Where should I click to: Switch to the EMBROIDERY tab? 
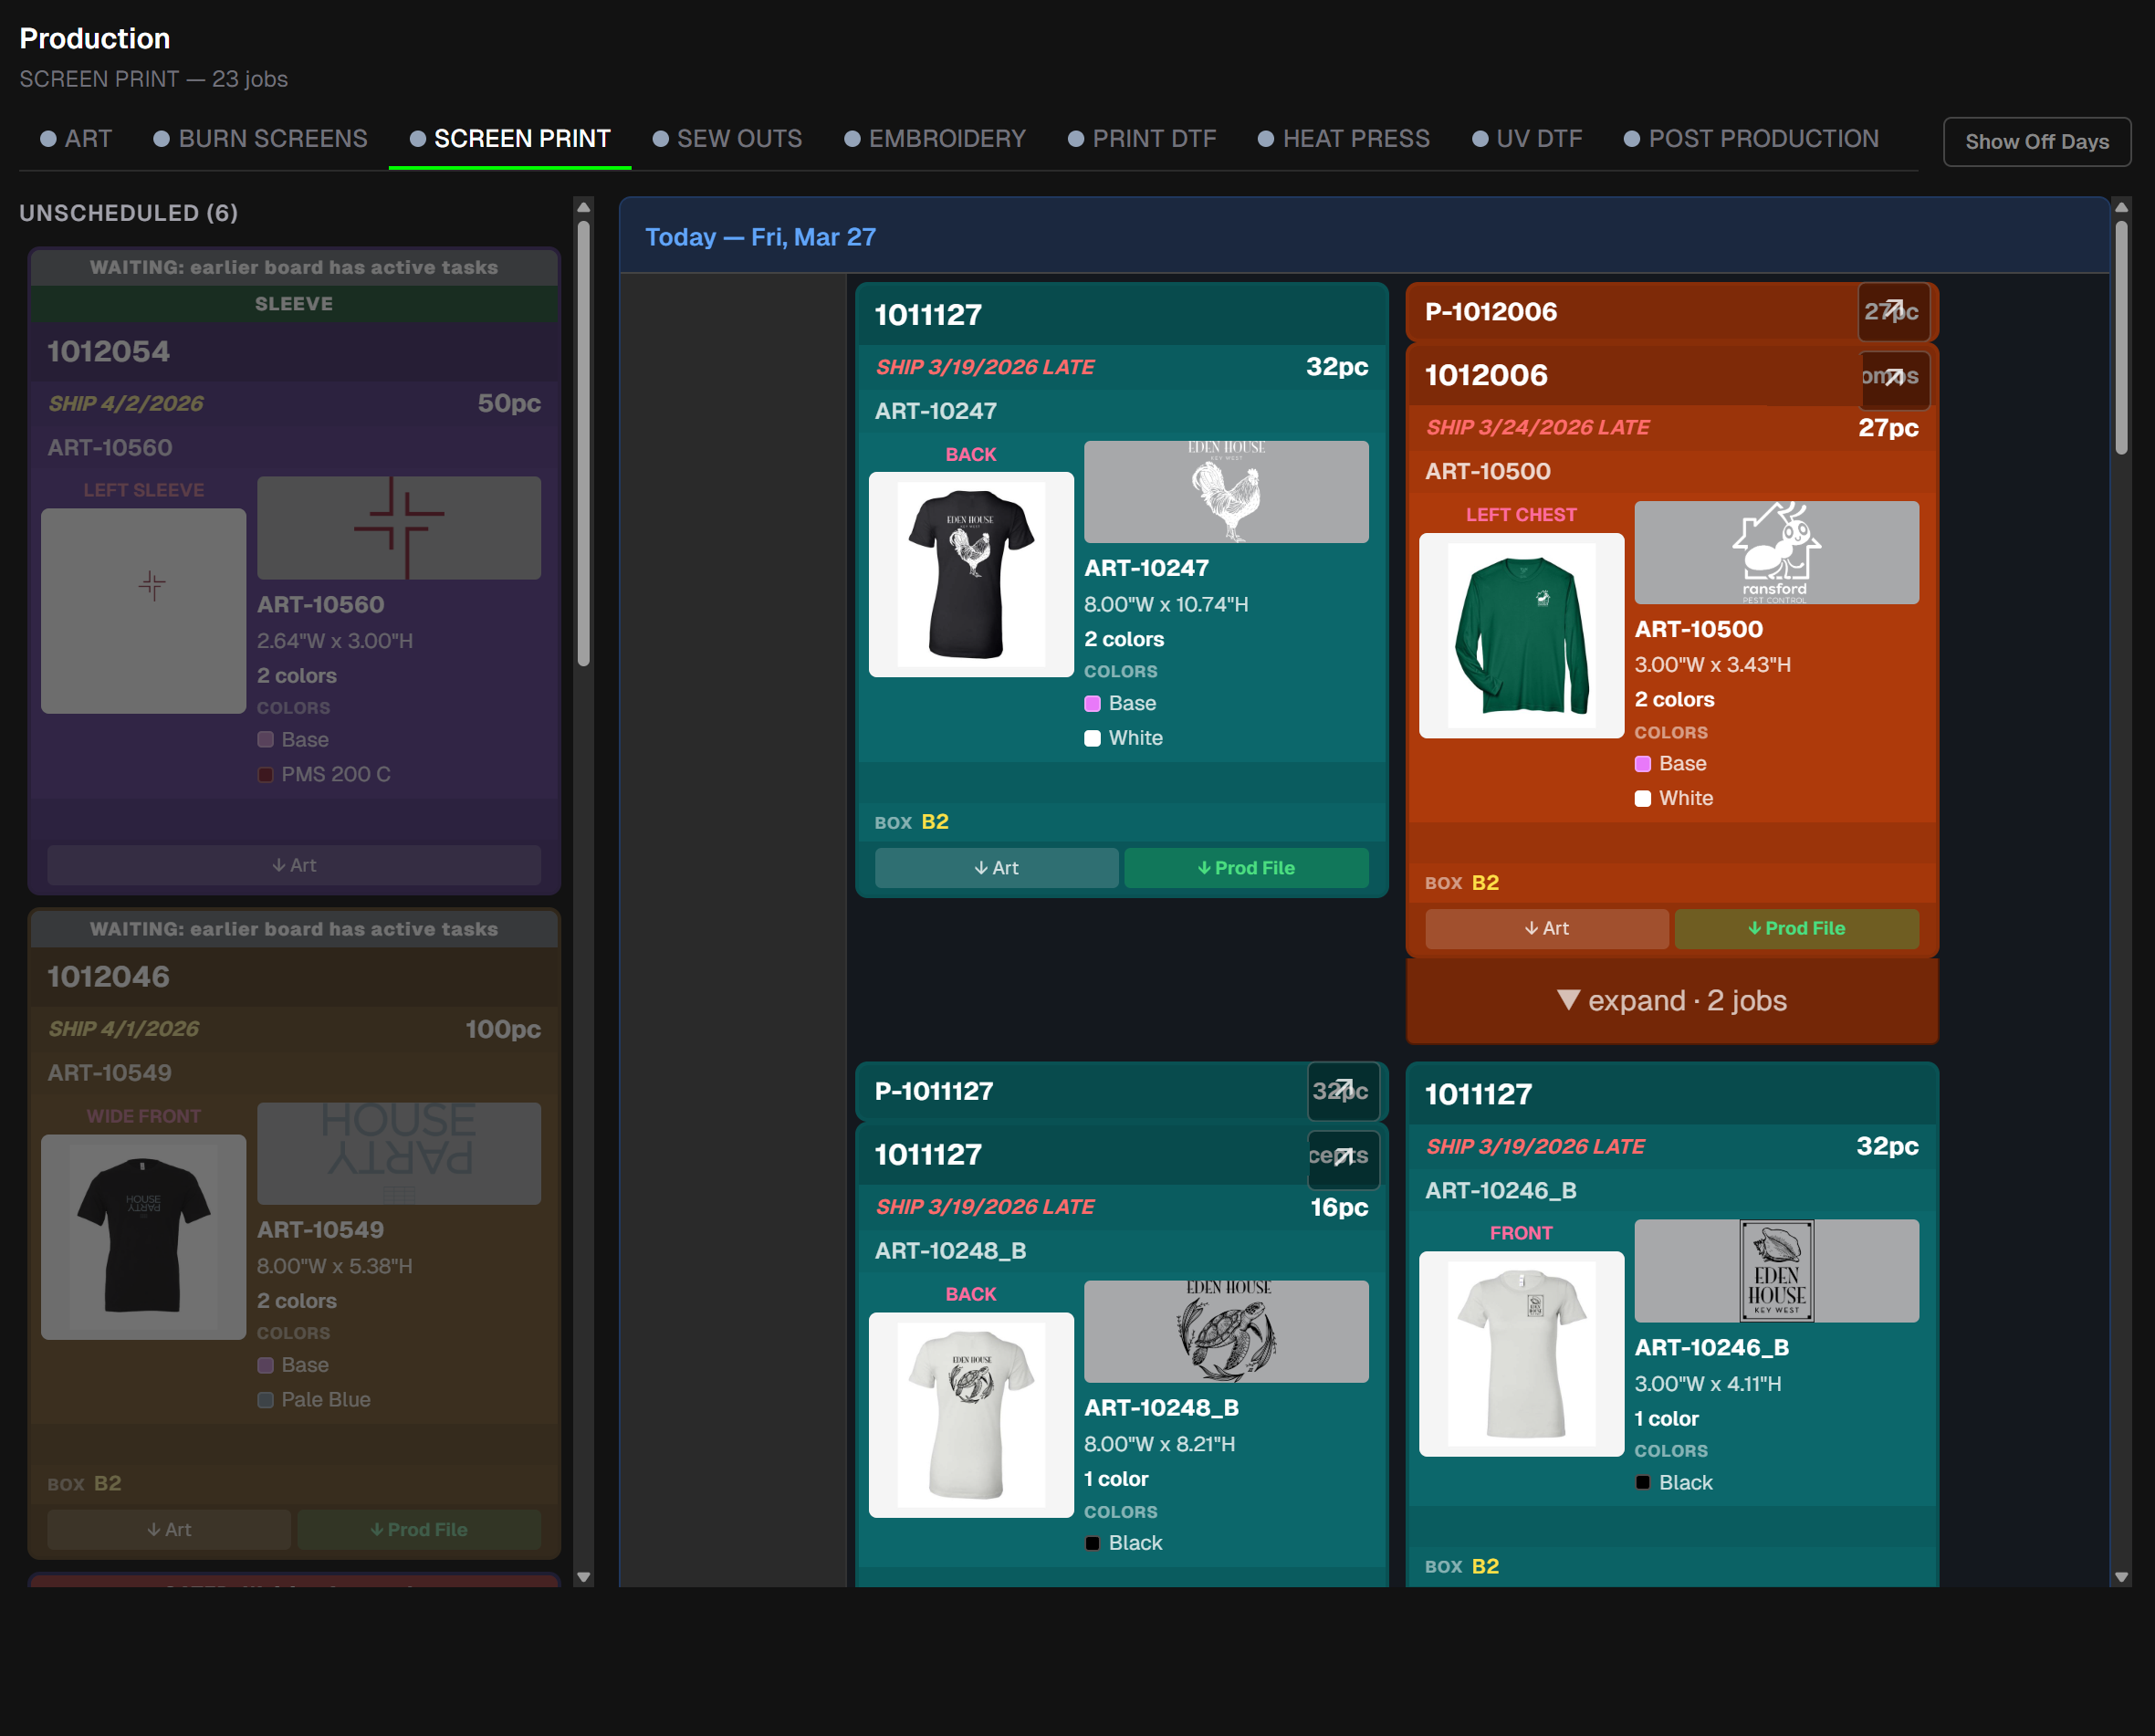(934, 139)
